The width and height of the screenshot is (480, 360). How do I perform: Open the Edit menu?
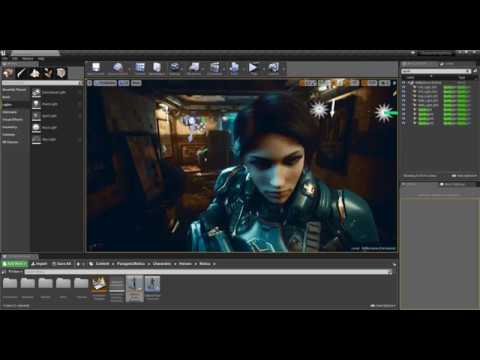(x=15, y=58)
